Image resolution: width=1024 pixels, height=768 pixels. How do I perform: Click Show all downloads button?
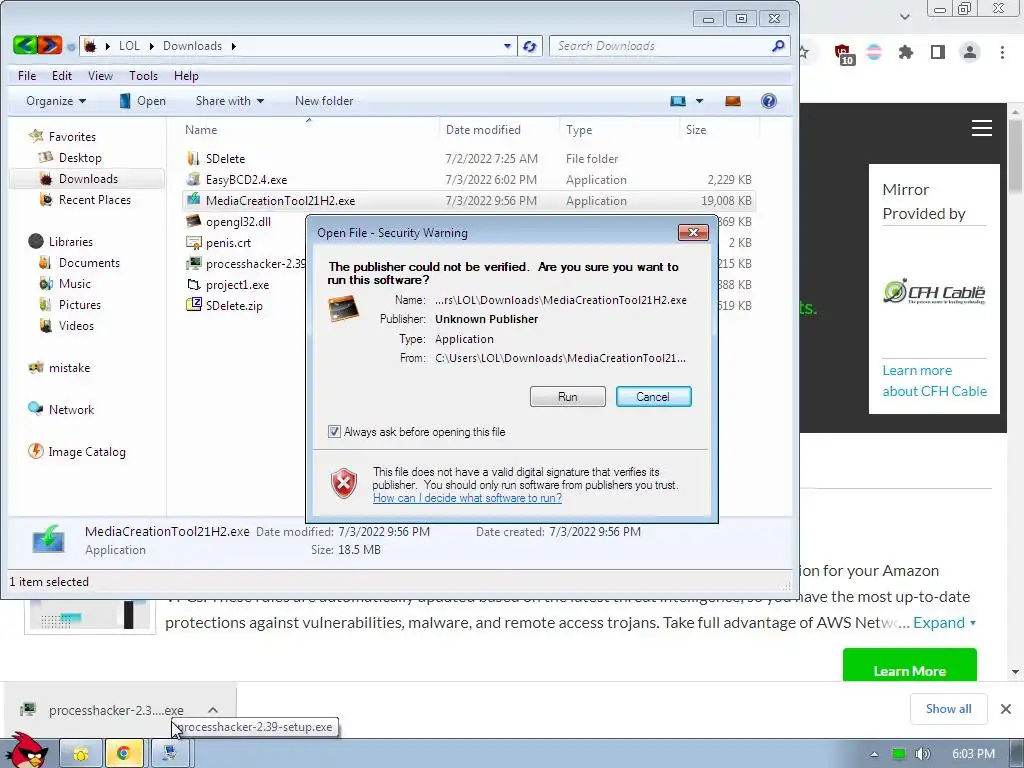tap(948, 709)
